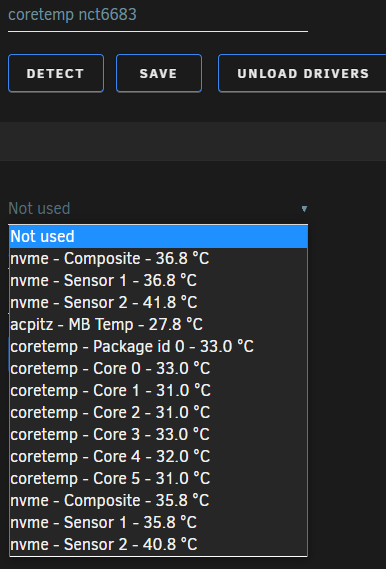Select the highlighted Not used option

click(159, 237)
